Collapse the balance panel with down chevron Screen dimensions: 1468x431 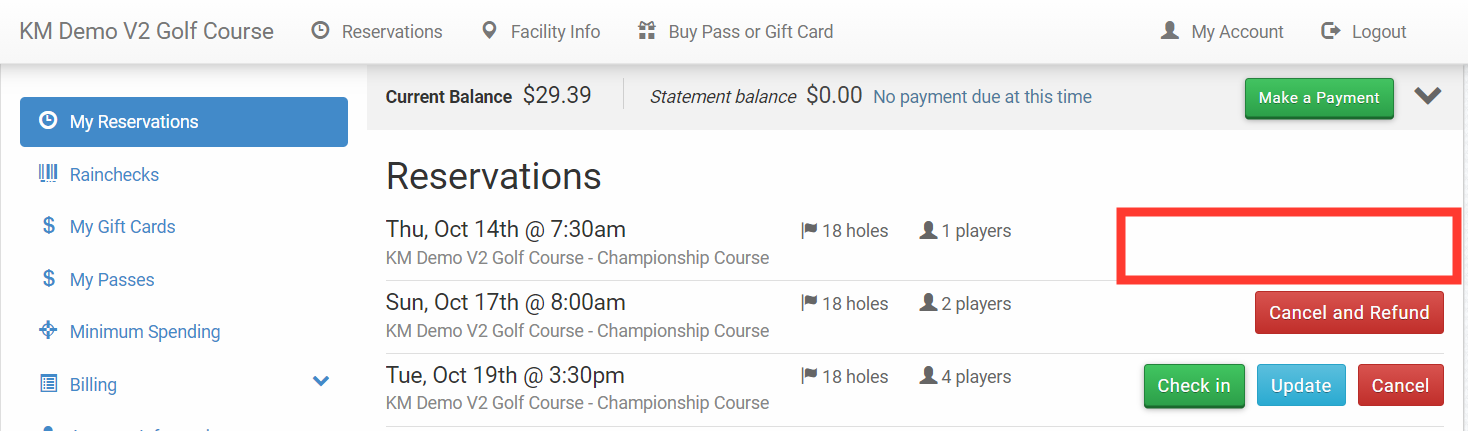click(x=1427, y=96)
